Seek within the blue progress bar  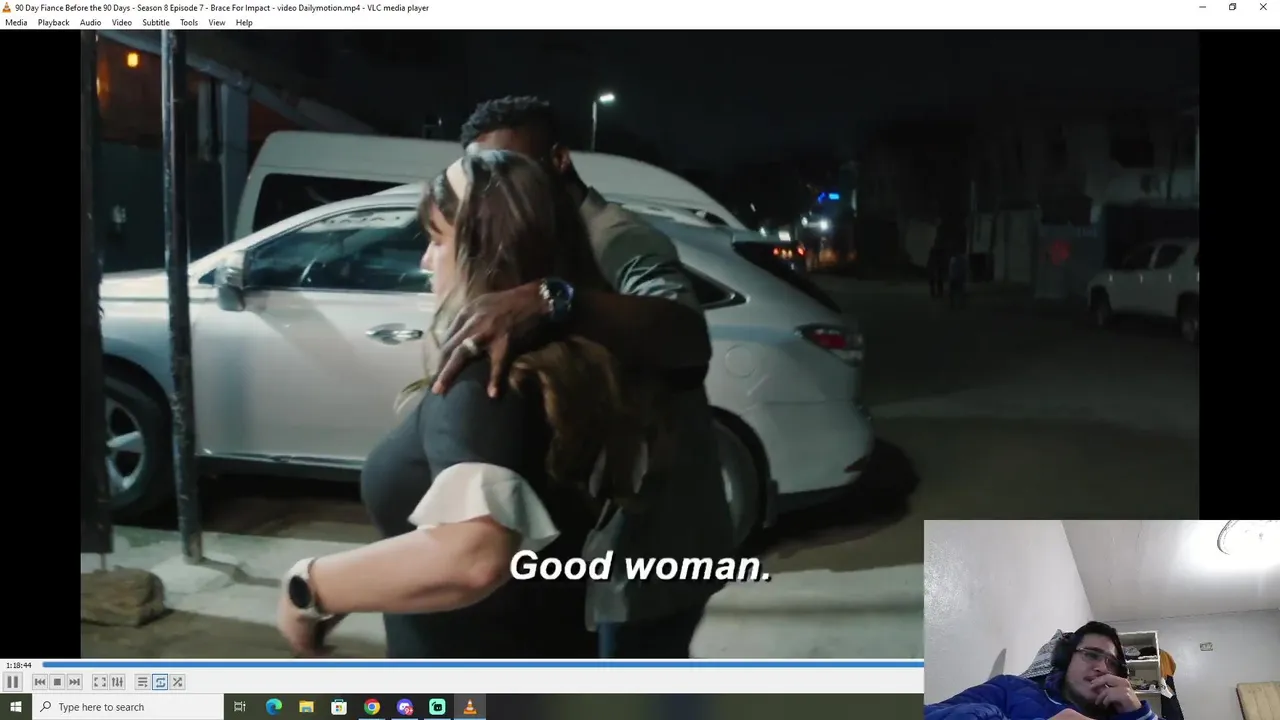482,664
